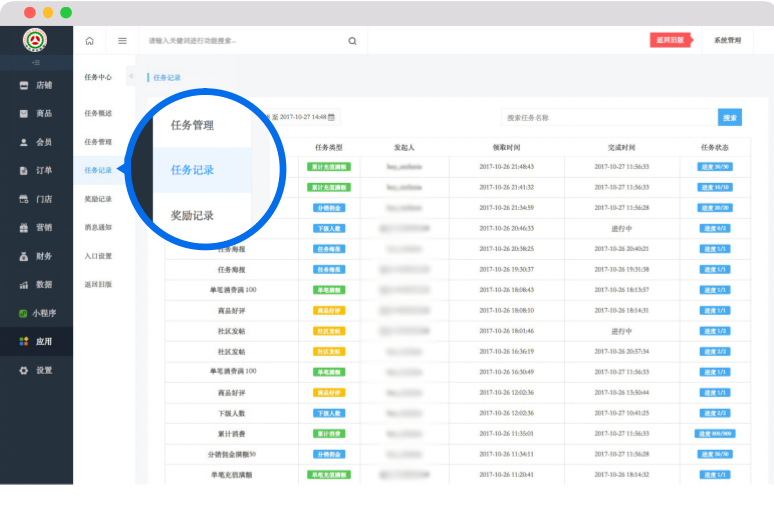Screen dimensions: 774x522
Task: Open 商品 in the dark sidebar
Action: [x=36, y=113]
